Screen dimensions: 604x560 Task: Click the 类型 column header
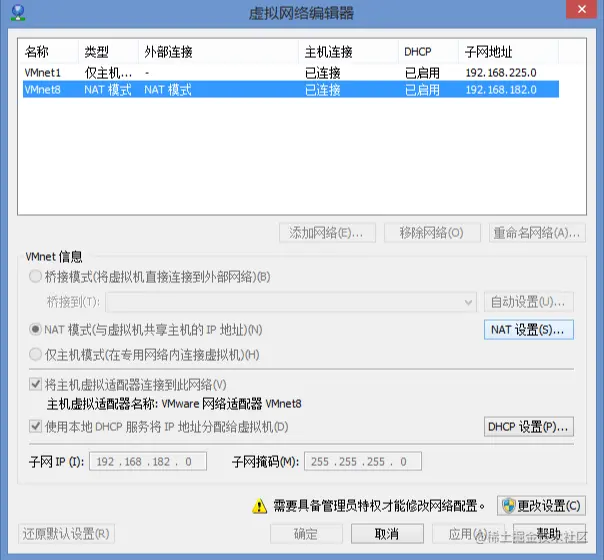tap(108, 52)
